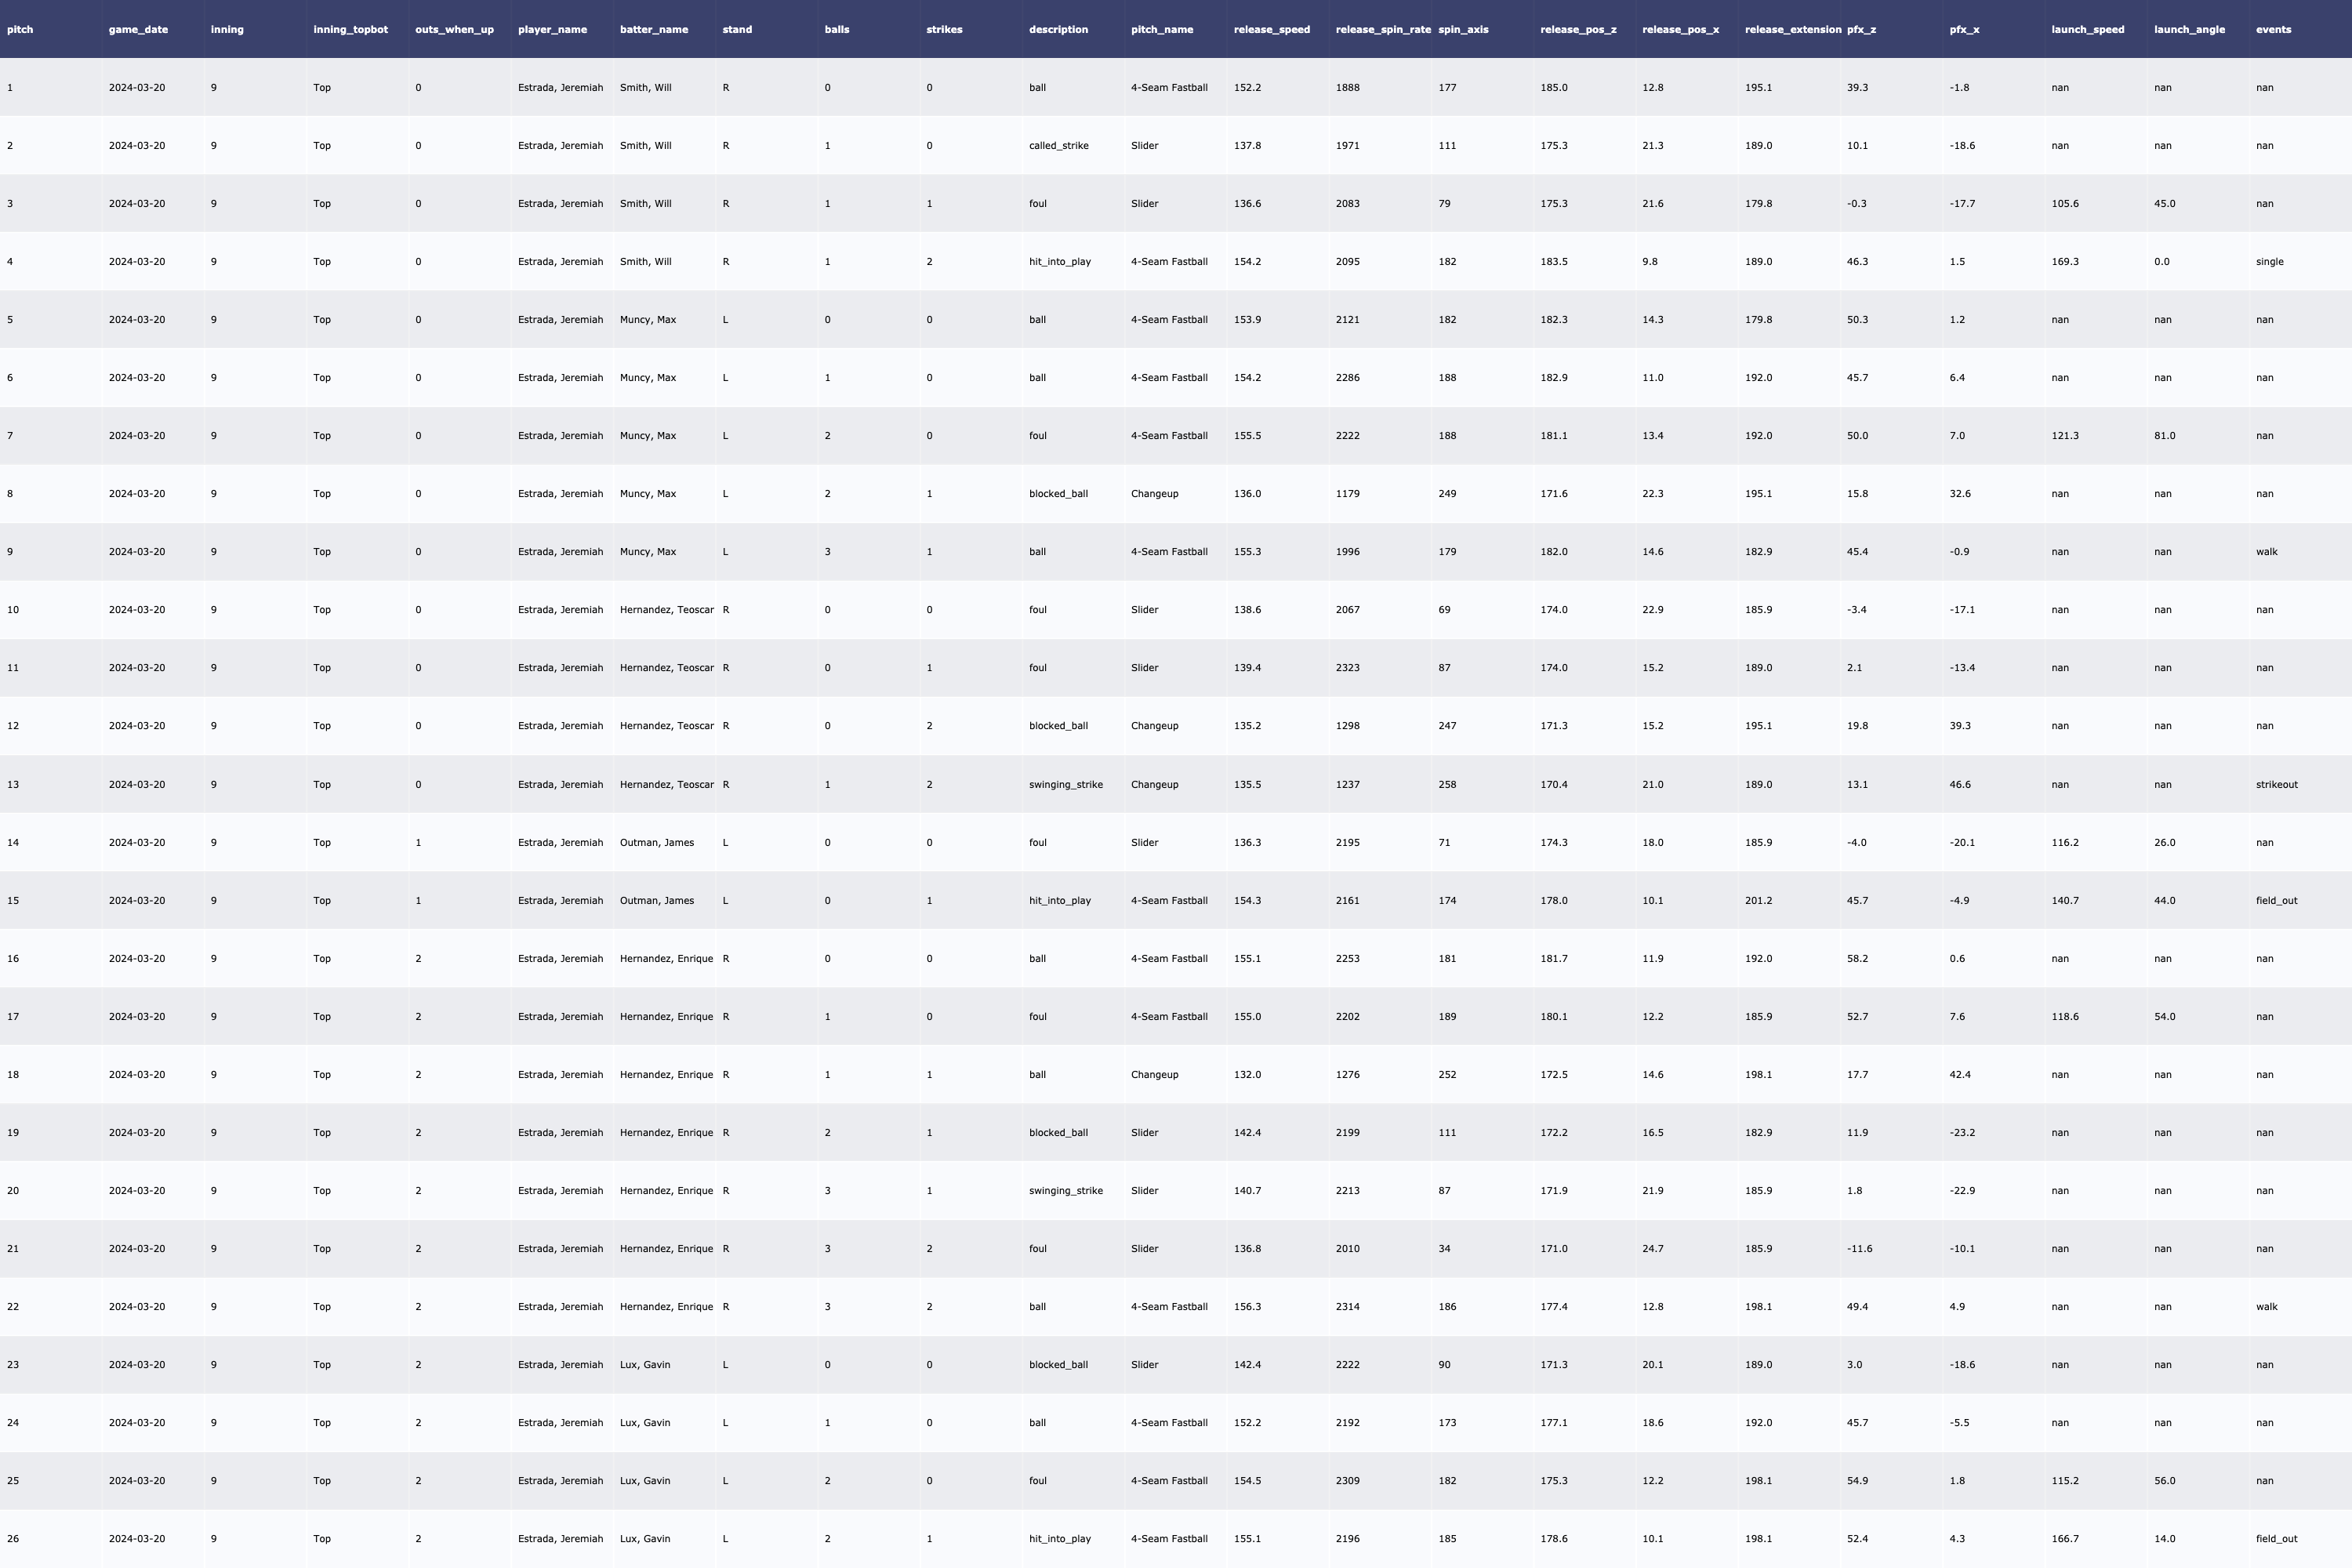Viewport: 2352px width, 1568px height.
Task: Click spin rate value 1179 in row 8
Action: (x=1347, y=494)
